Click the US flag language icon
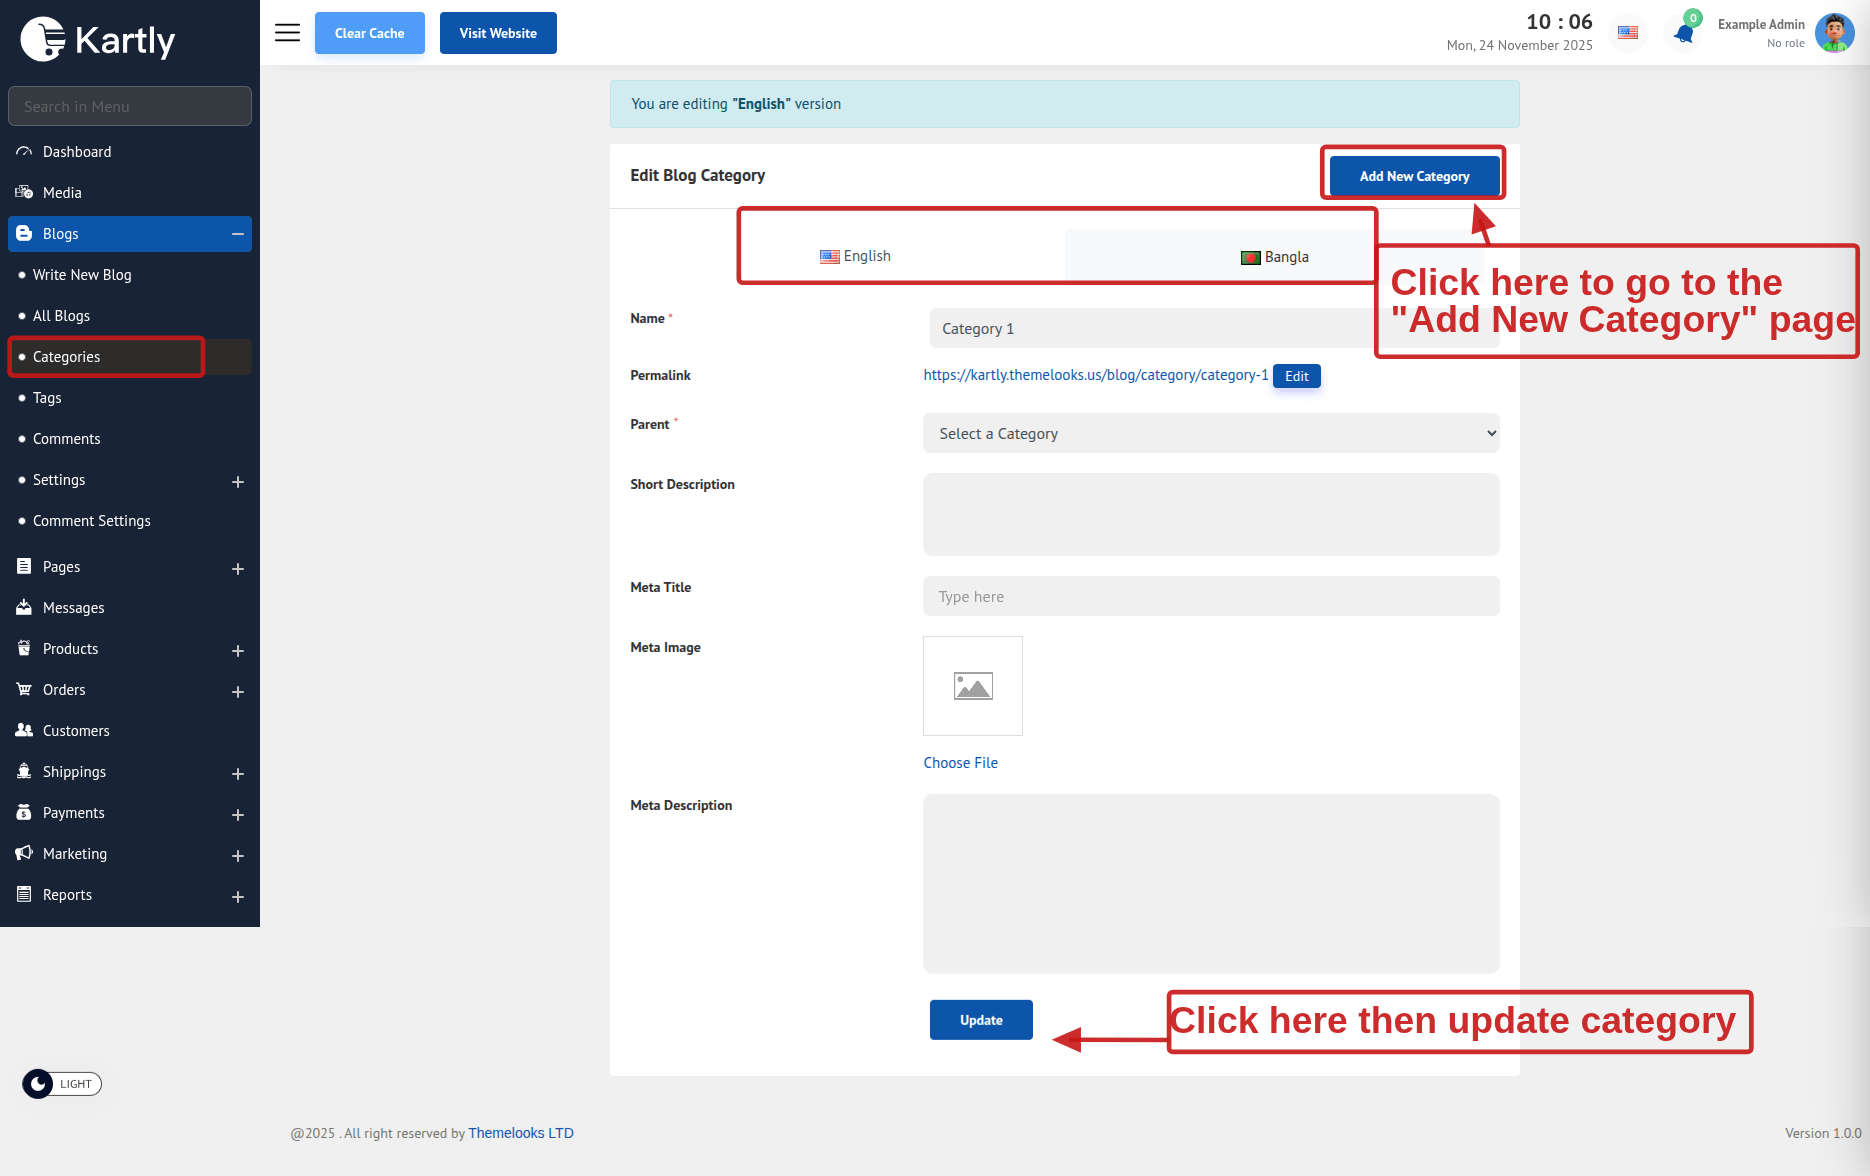Screen dimensions: 1870x1176 click(x=1628, y=33)
